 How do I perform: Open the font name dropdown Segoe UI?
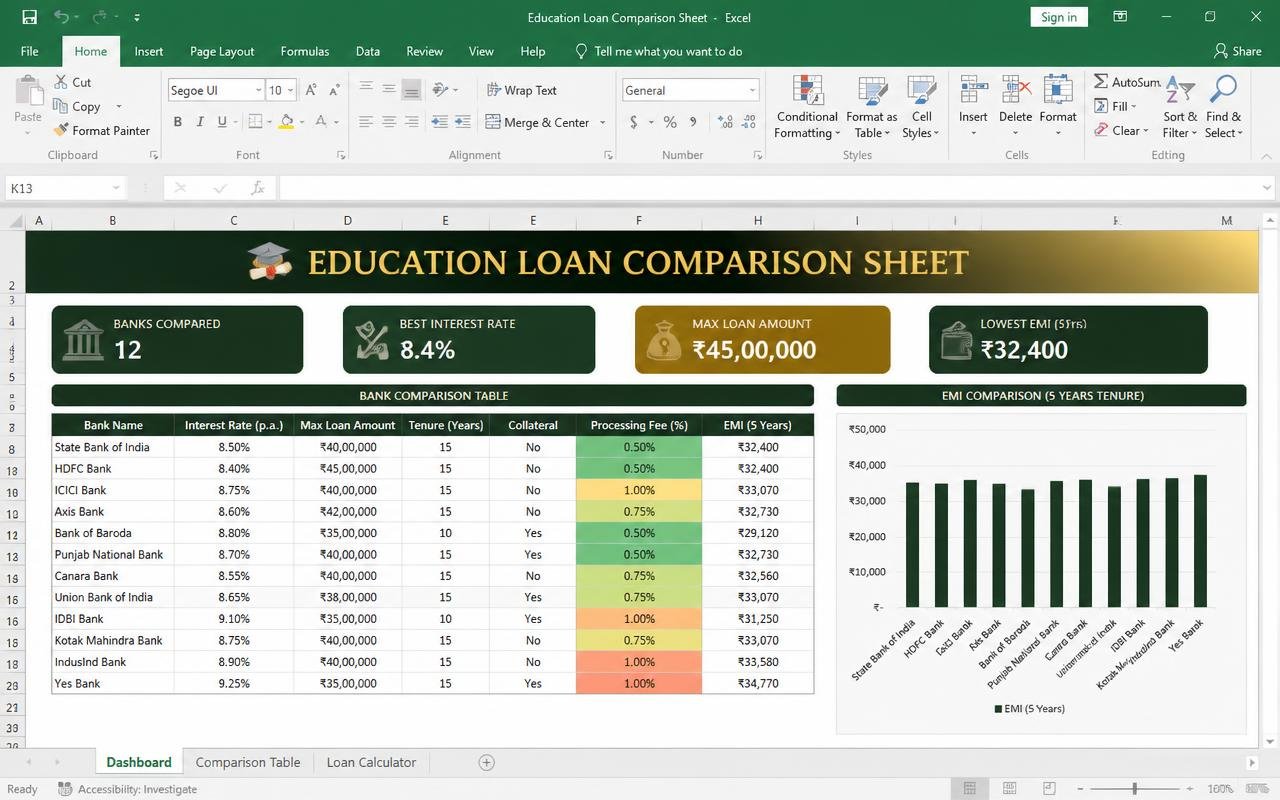click(258, 90)
